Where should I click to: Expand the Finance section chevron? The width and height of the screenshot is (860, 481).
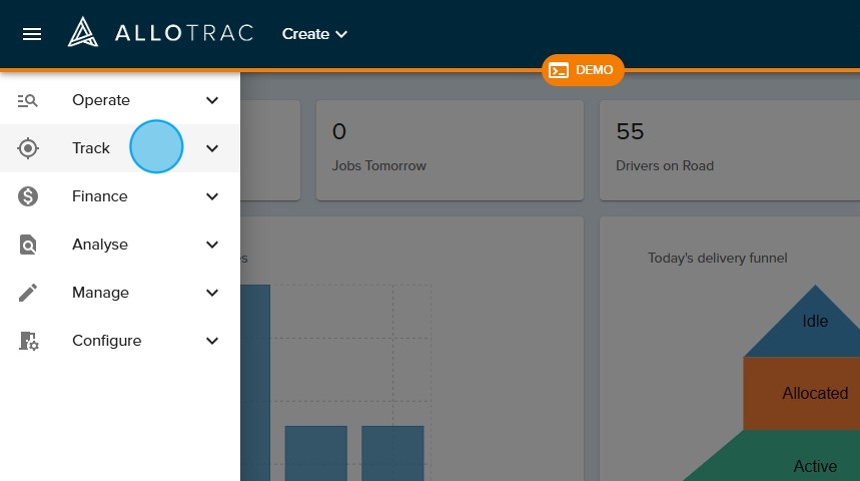212,196
